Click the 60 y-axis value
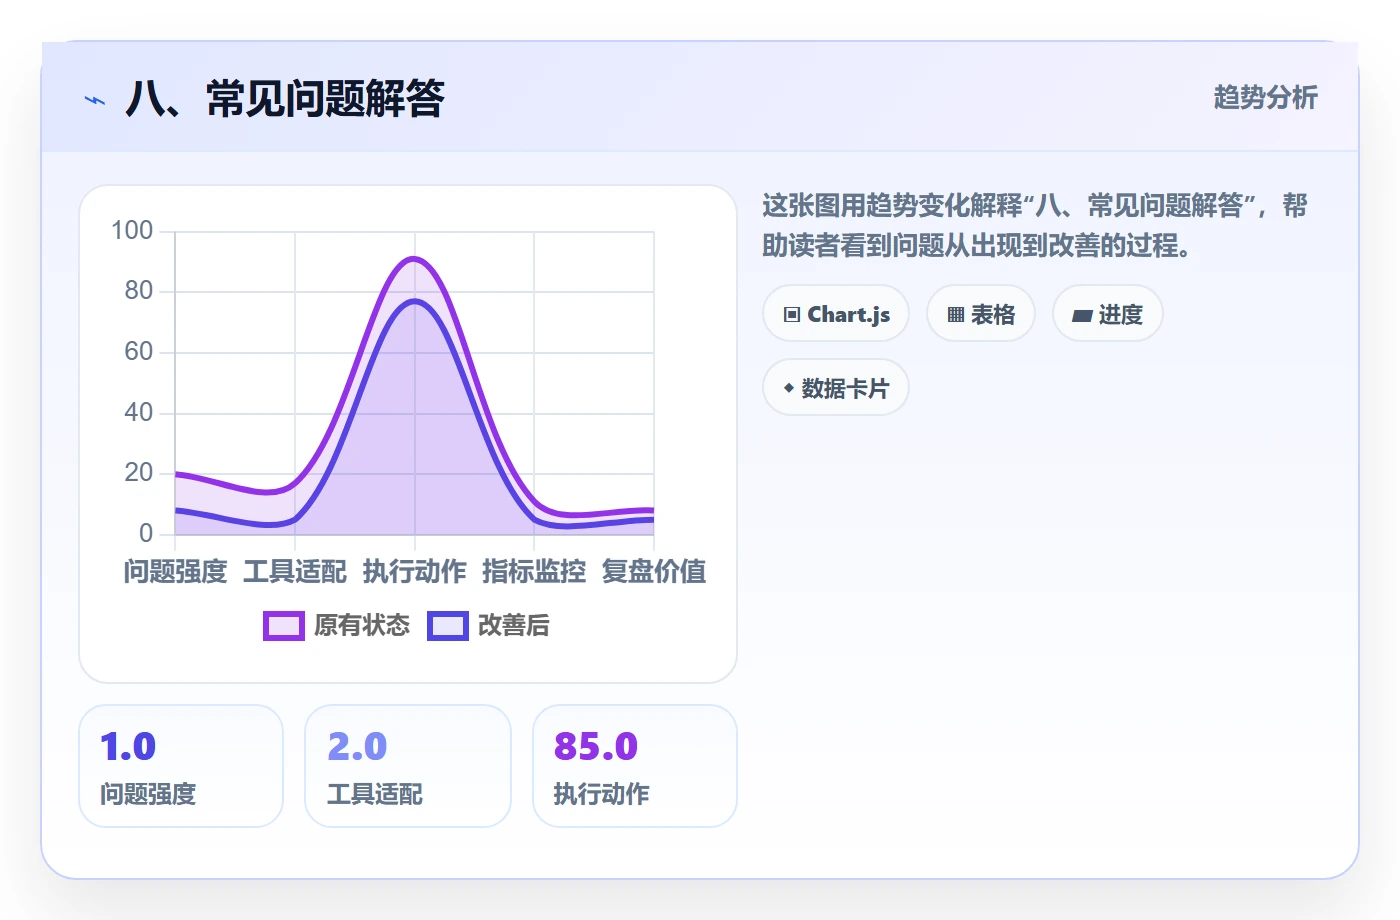This screenshot has height=920, width=1400. pos(139,352)
